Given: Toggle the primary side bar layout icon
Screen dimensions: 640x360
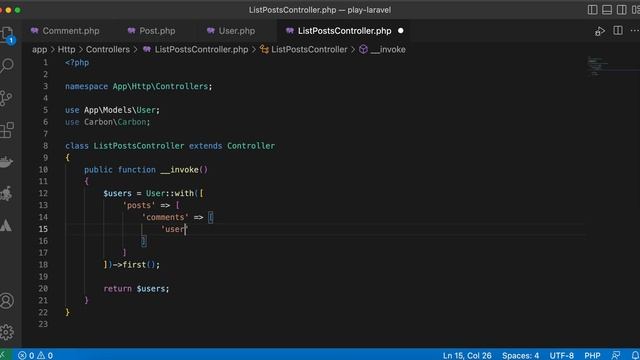Looking at the screenshot, I should click(592, 10).
